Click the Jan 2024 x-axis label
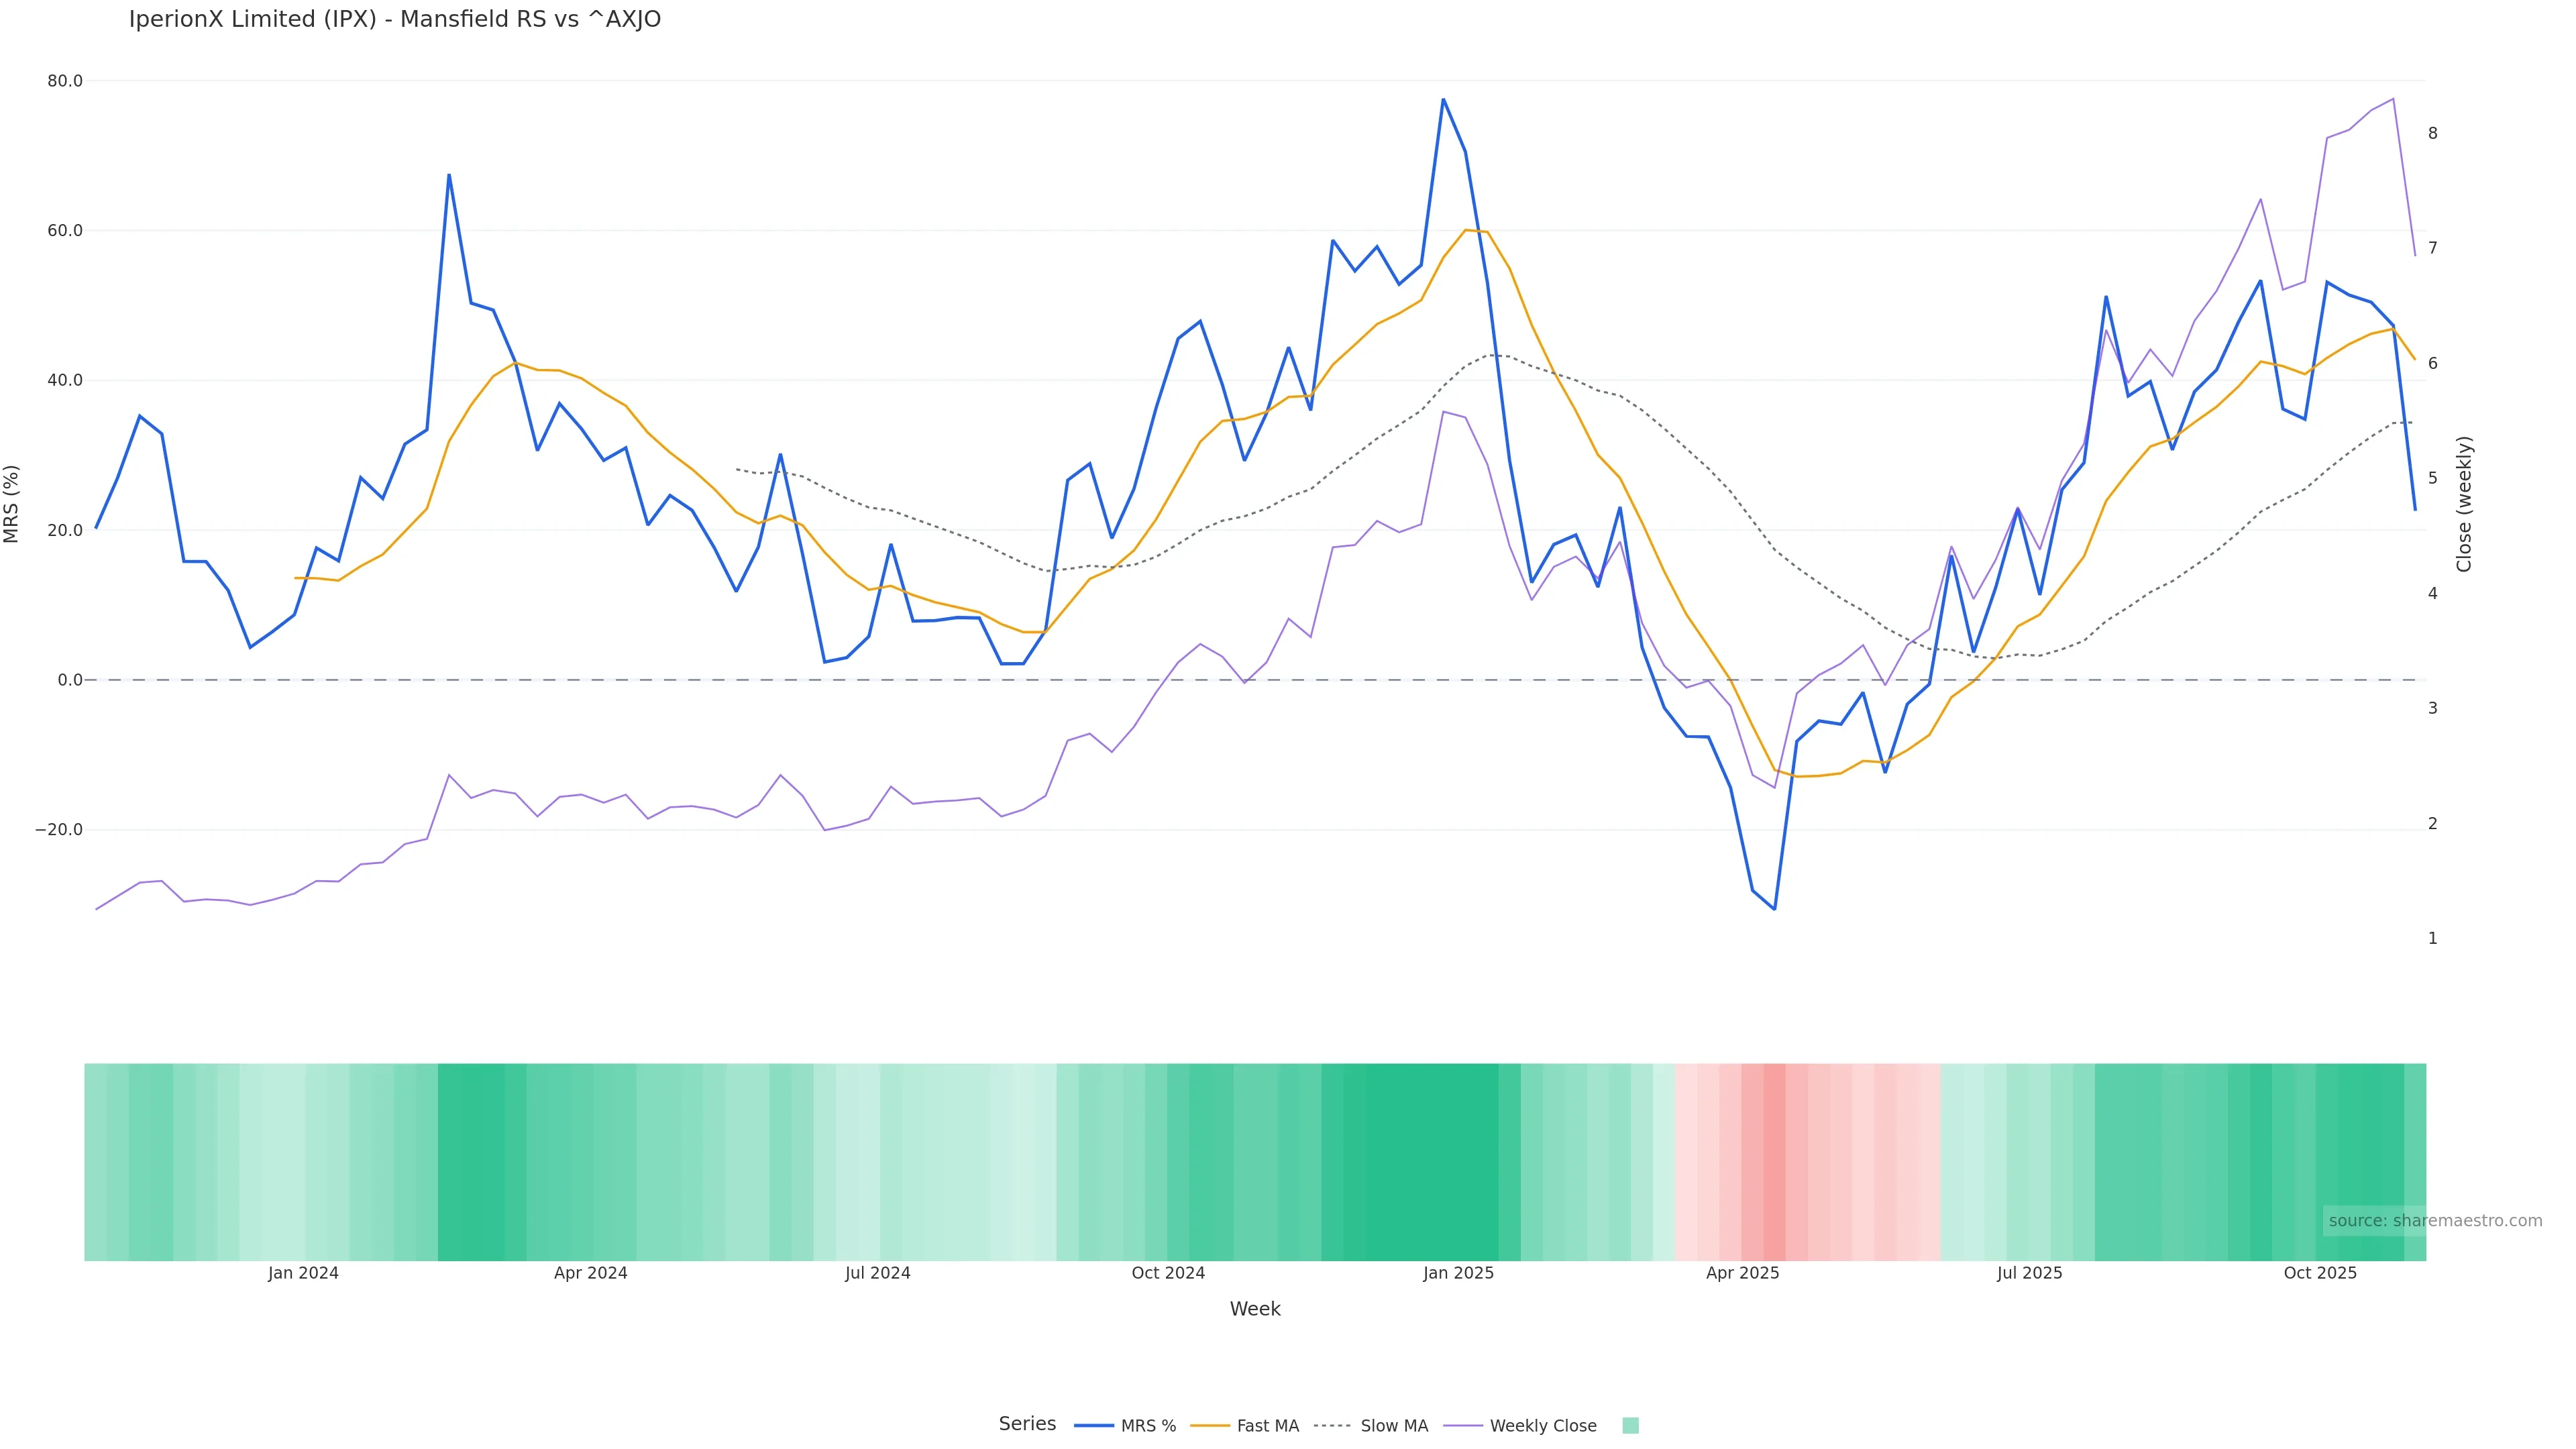 (303, 1273)
